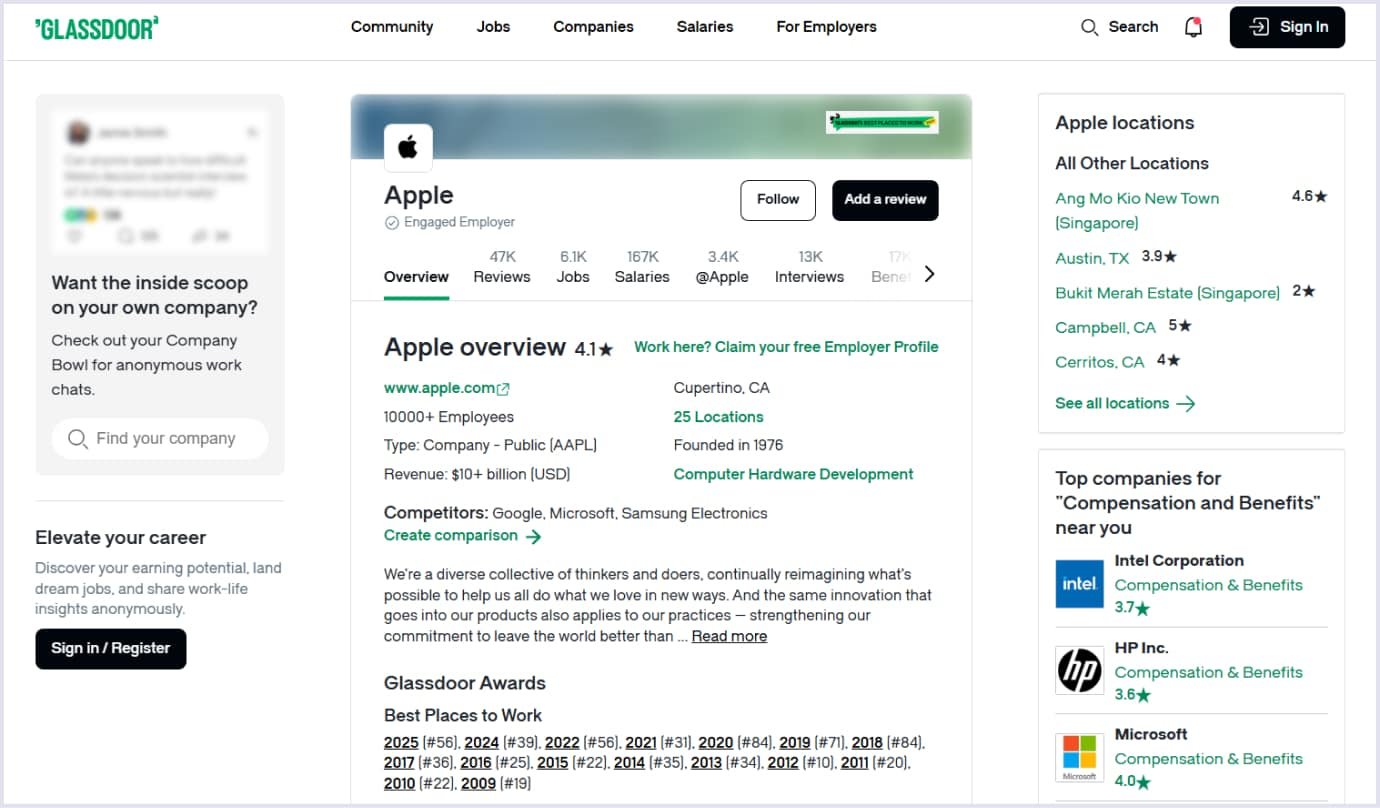Click the Apple company logo
Screen dimensions: 1380x808
pos(408,148)
